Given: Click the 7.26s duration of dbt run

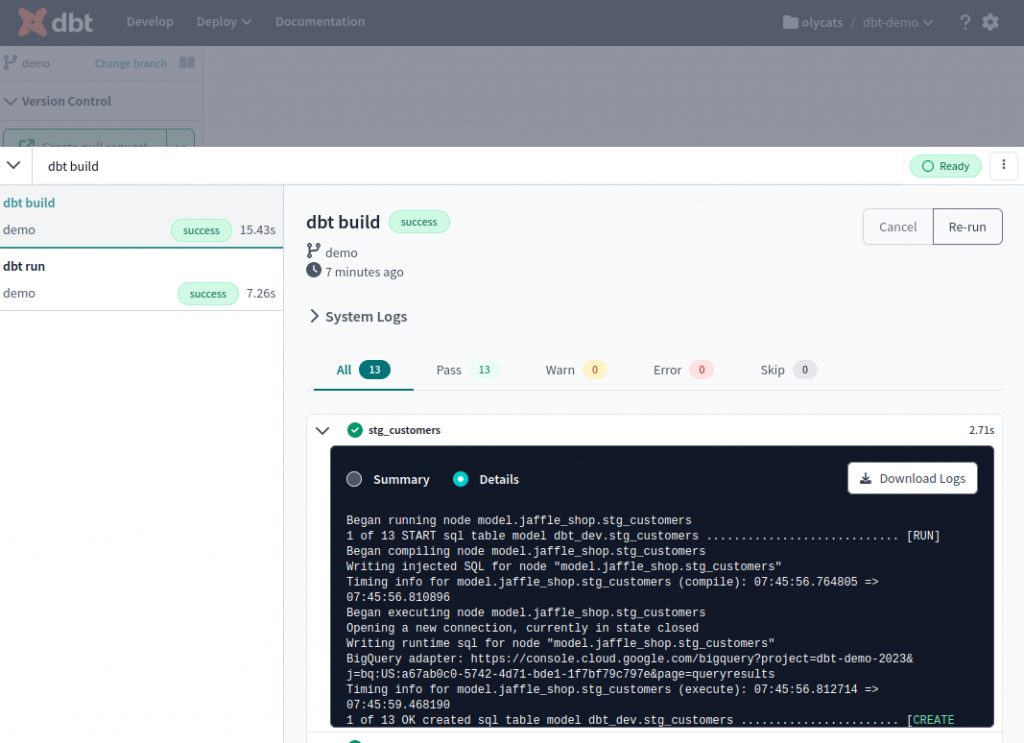Looking at the screenshot, I should (261, 293).
